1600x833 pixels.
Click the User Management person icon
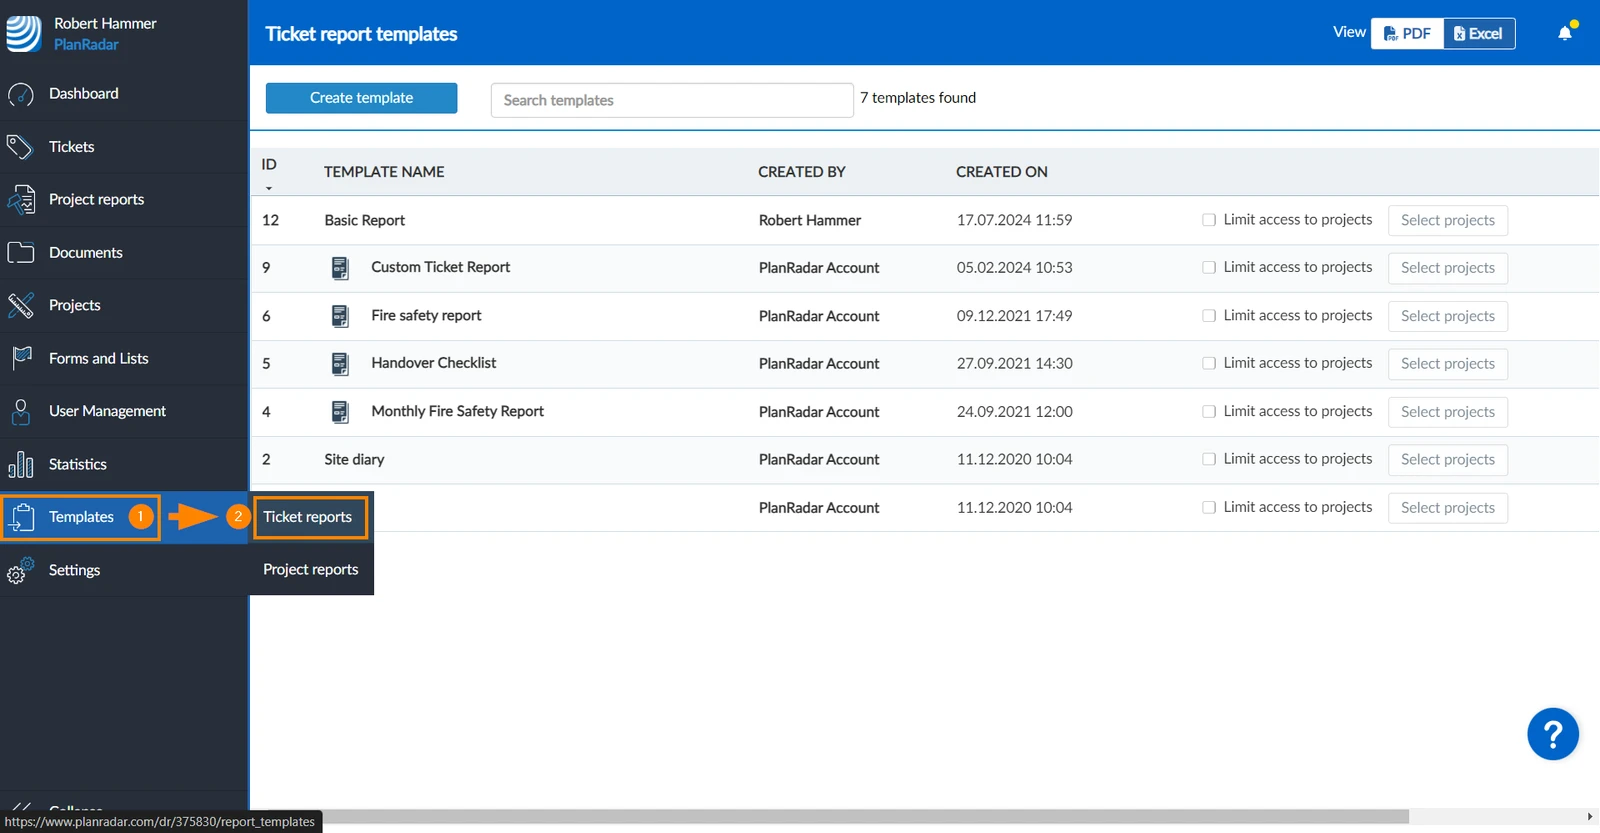(x=21, y=411)
